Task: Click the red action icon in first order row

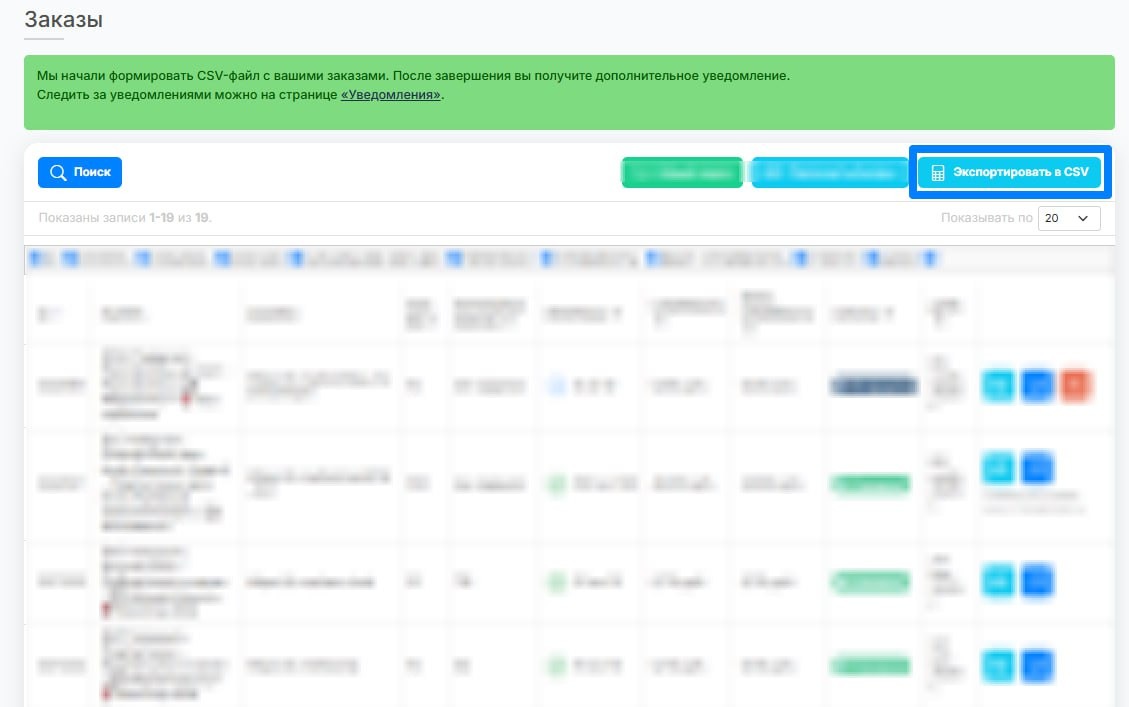Action: tap(1075, 386)
